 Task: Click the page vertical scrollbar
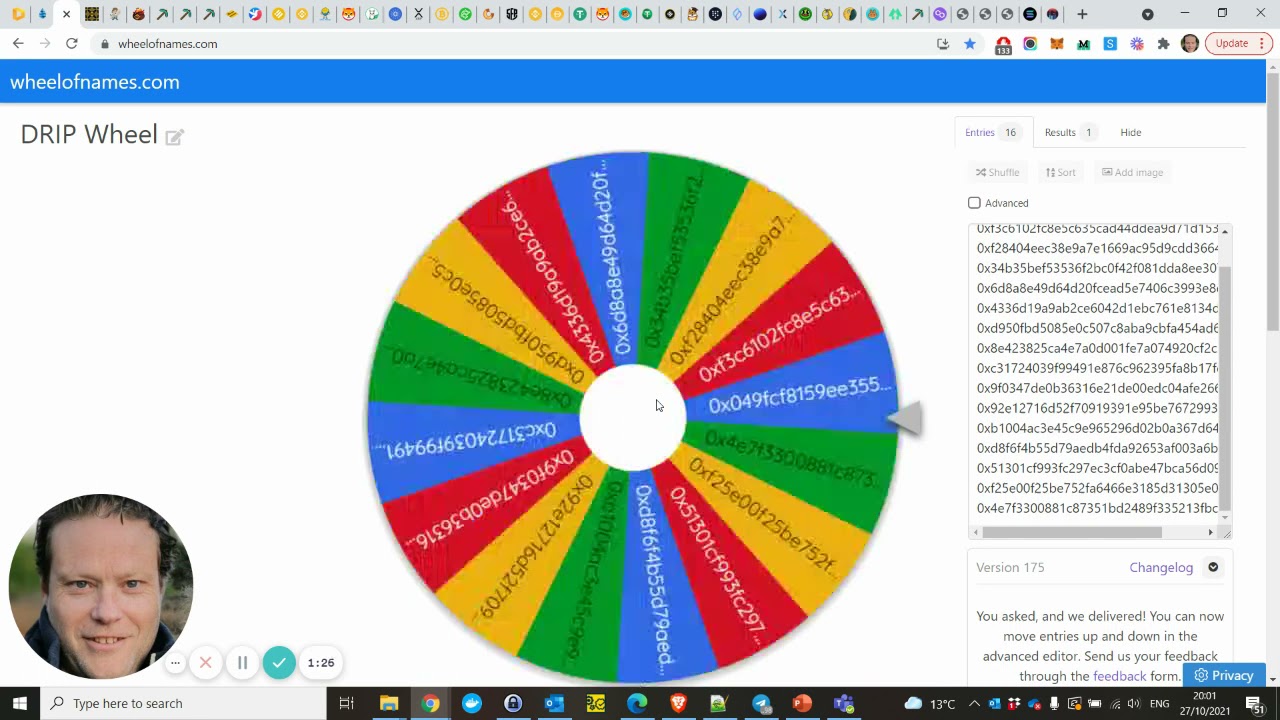[1273, 200]
